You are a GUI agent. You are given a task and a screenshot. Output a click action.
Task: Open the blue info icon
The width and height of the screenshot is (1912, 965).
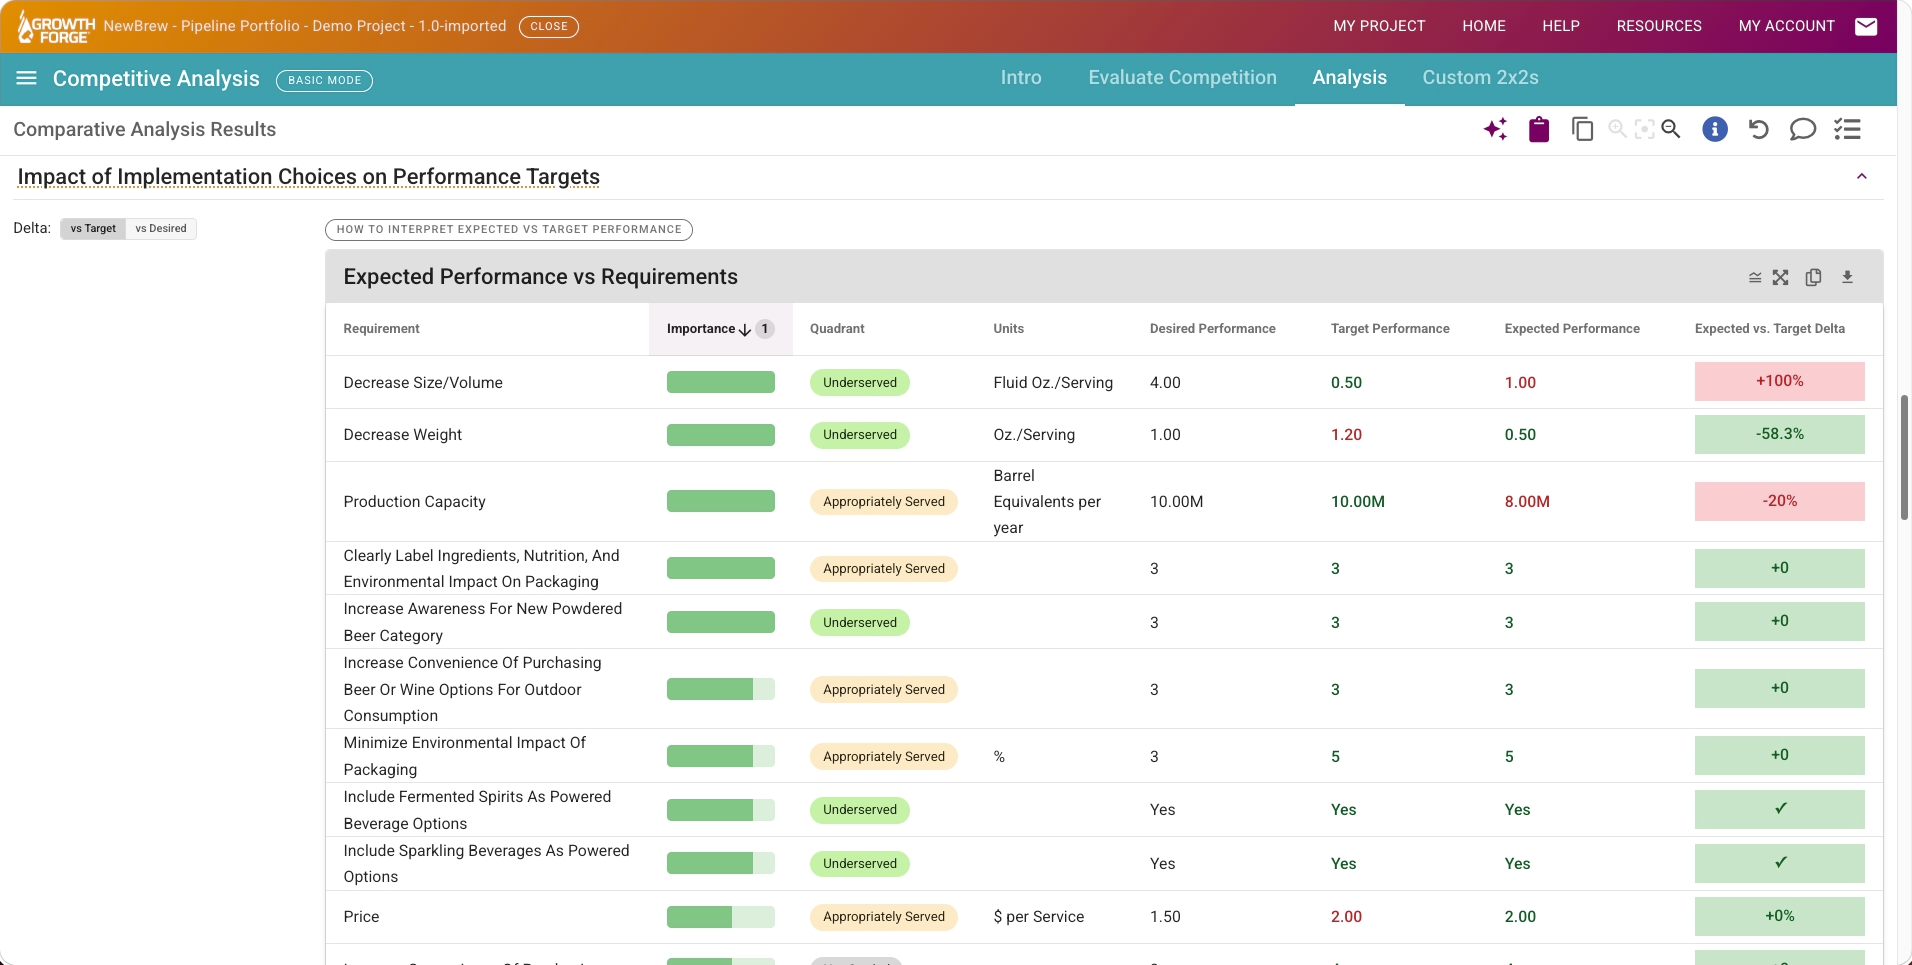coord(1715,129)
